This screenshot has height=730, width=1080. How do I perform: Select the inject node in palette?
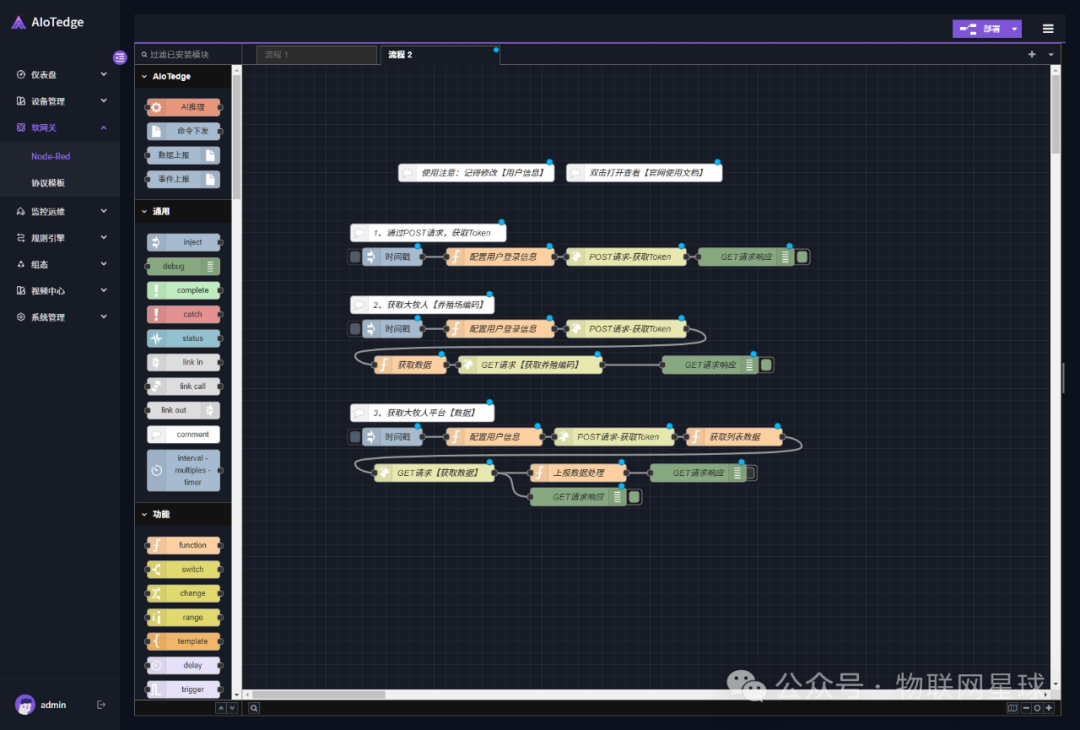coord(184,242)
